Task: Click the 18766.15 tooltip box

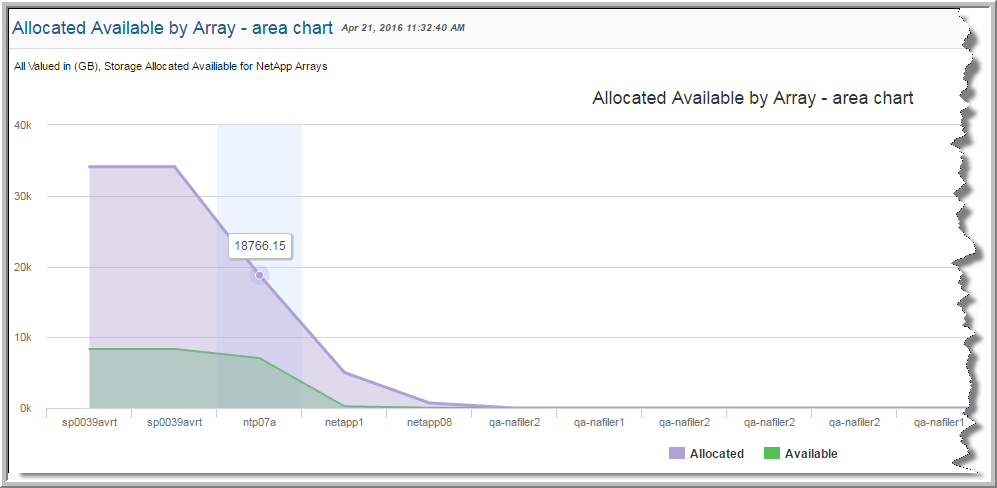Action: [260, 247]
